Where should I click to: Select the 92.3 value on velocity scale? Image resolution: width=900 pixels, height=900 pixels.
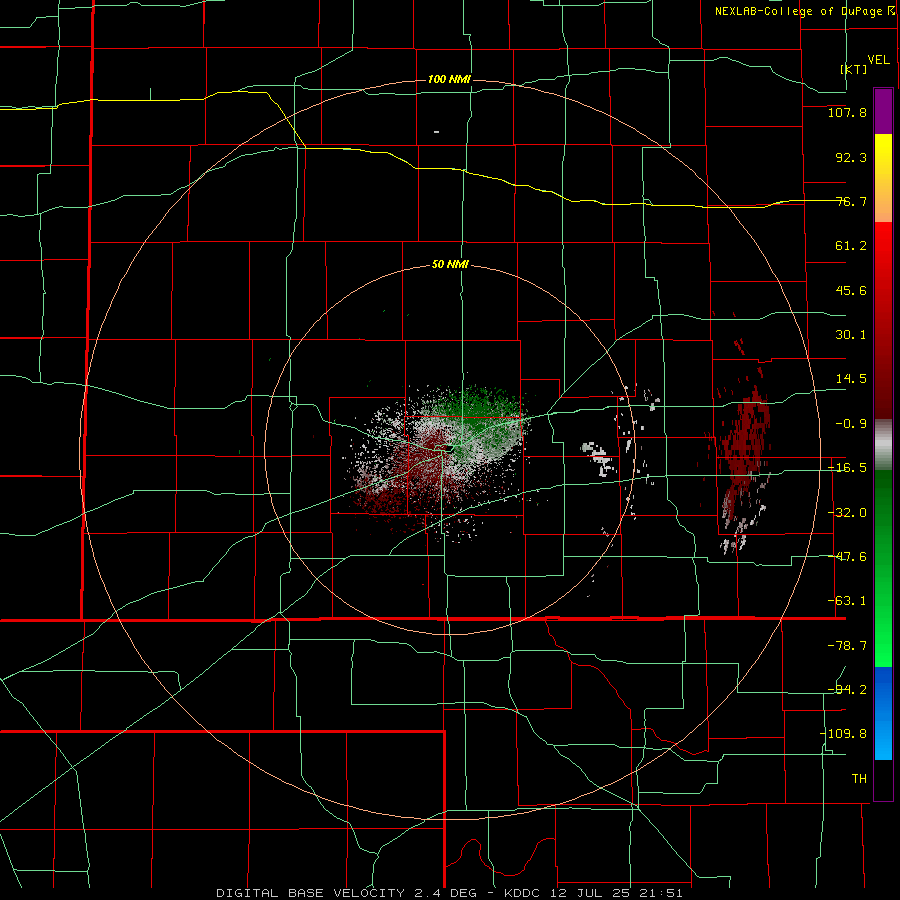click(851, 157)
